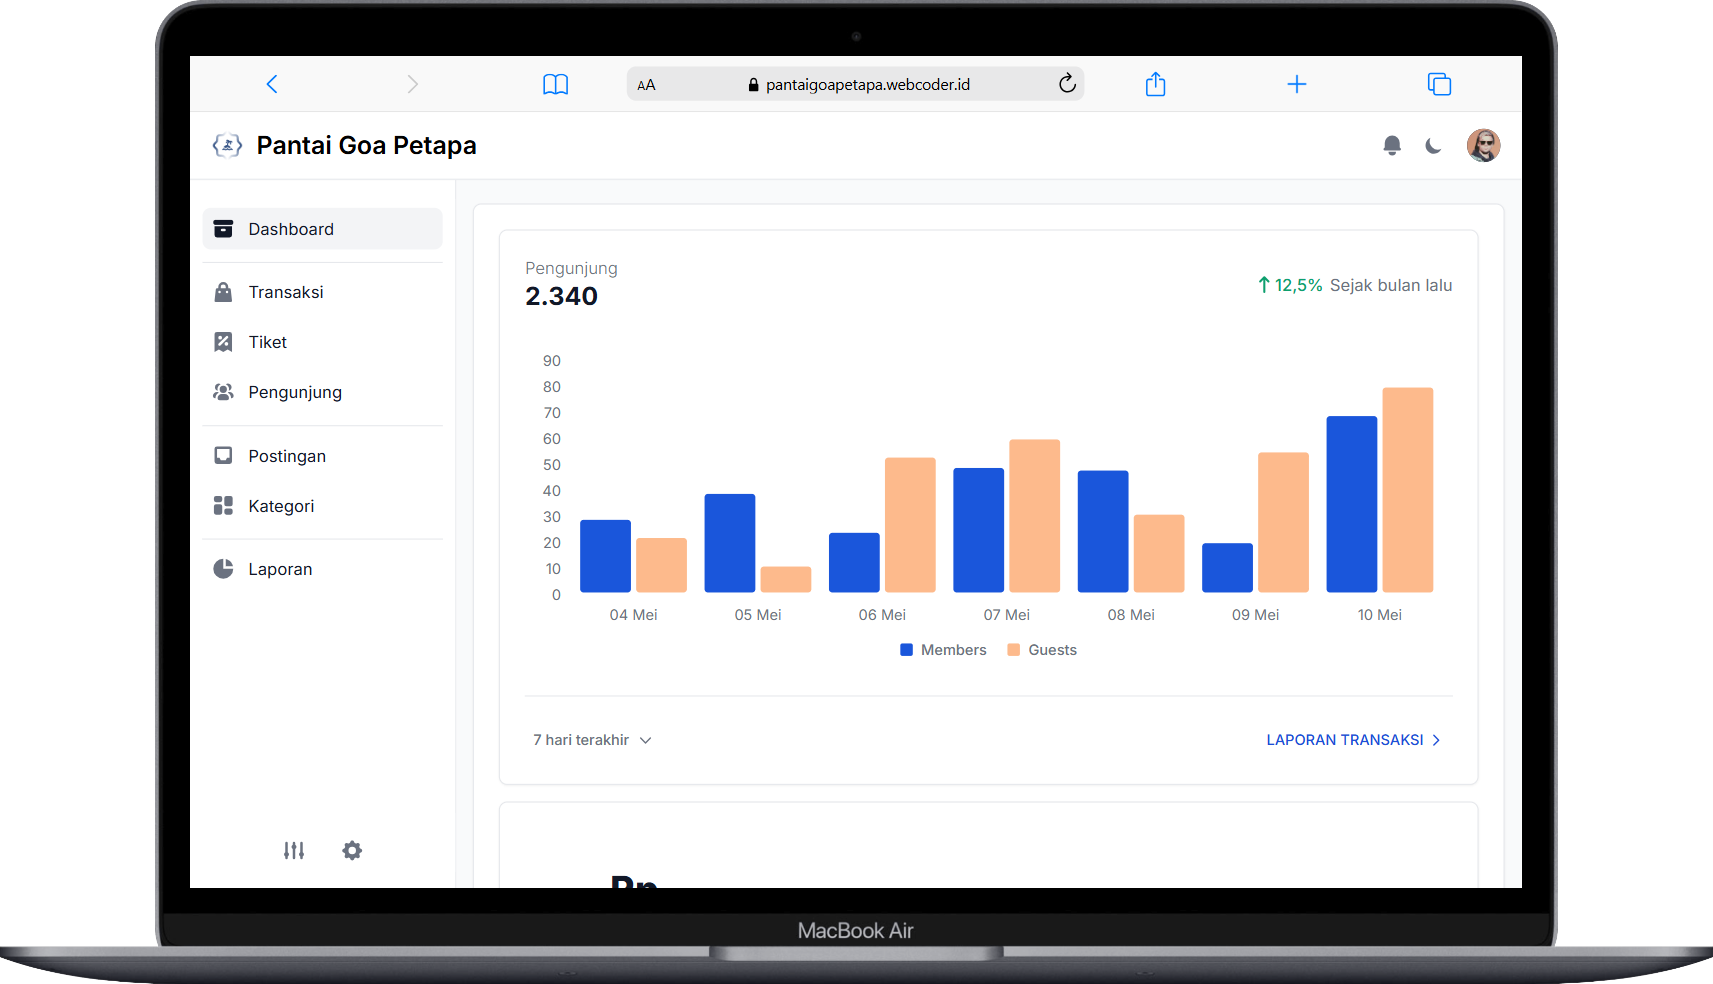Click the sliders adjustment icon in the sidebar footer

pos(293,850)
